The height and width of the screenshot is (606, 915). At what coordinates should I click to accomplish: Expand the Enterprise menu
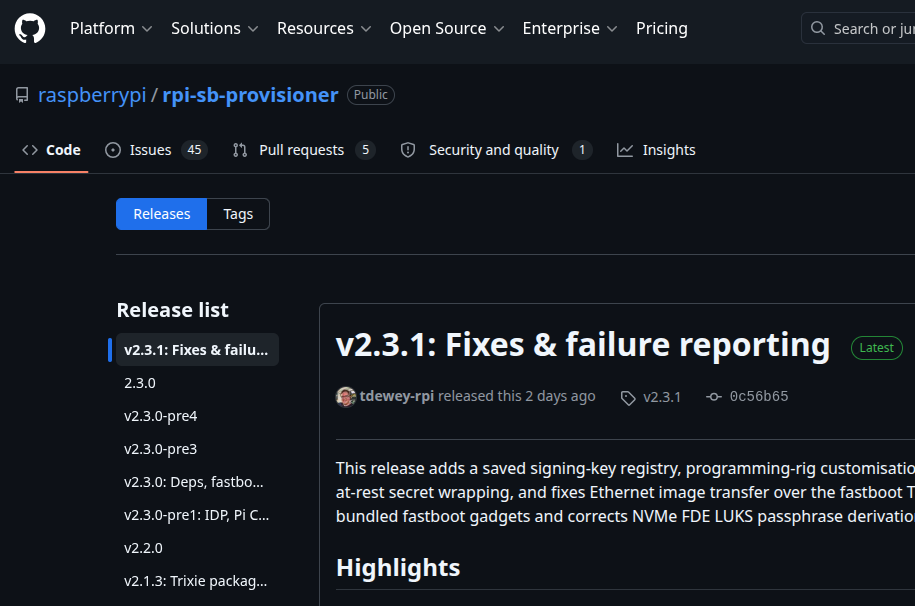coord(570,29)
